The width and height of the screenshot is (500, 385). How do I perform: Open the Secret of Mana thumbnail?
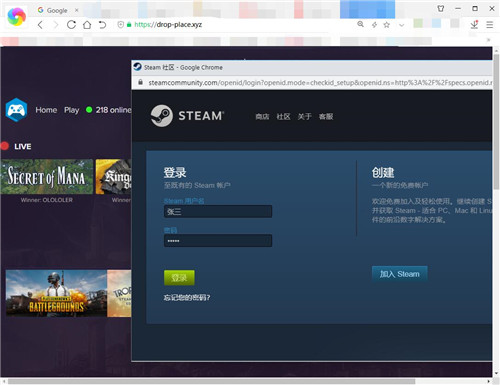point(47,177)
